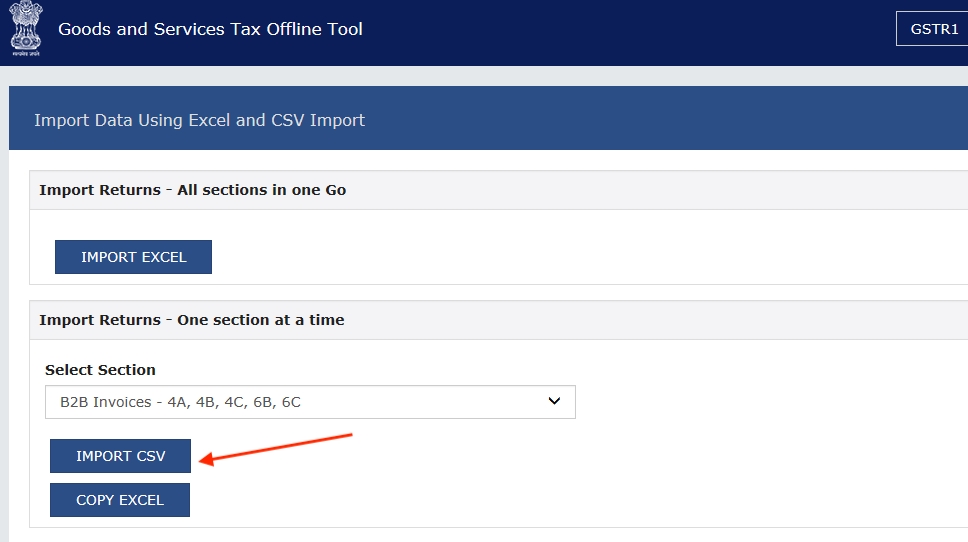The image size is (968, 542).
Task: Click the 'Select Section' label
Action: tap(100, 370)
